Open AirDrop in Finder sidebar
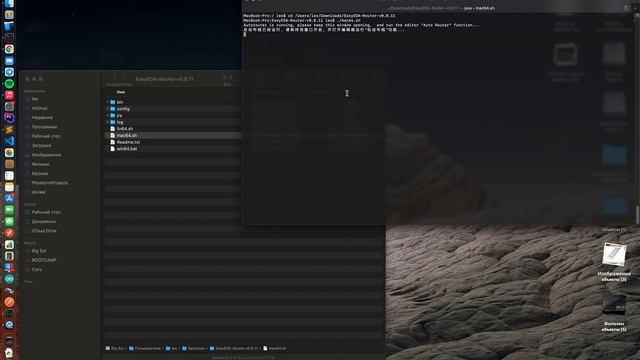The image size is (640, 360). tap(40, 108)
